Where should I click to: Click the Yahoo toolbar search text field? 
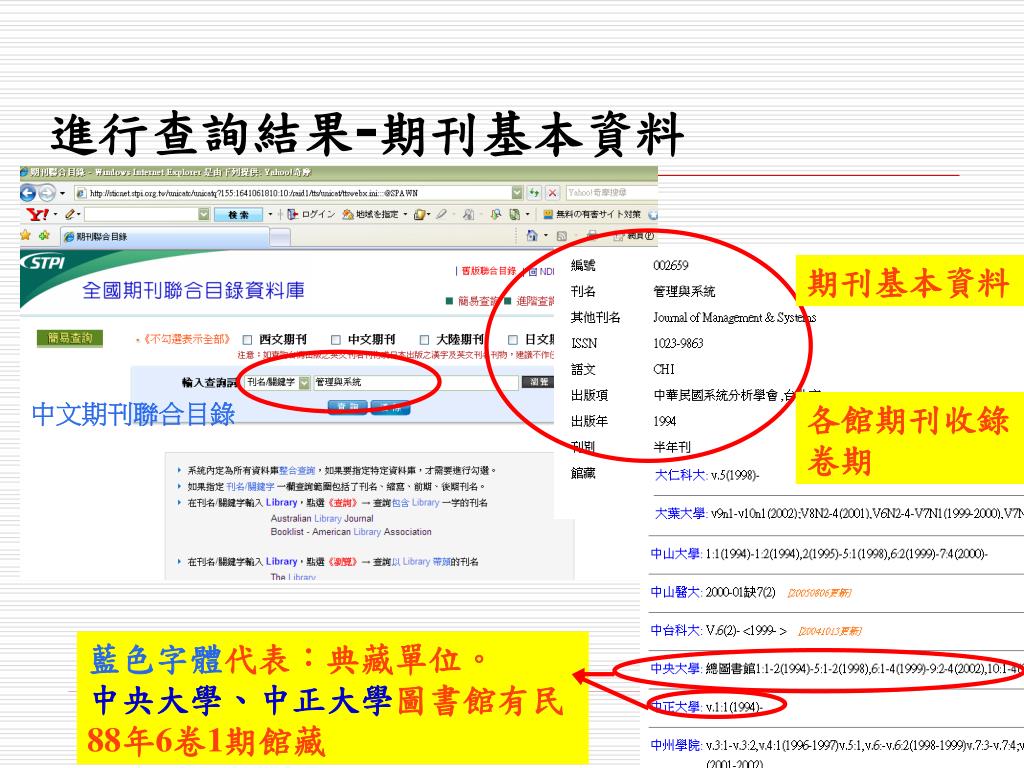pos(140,214)
